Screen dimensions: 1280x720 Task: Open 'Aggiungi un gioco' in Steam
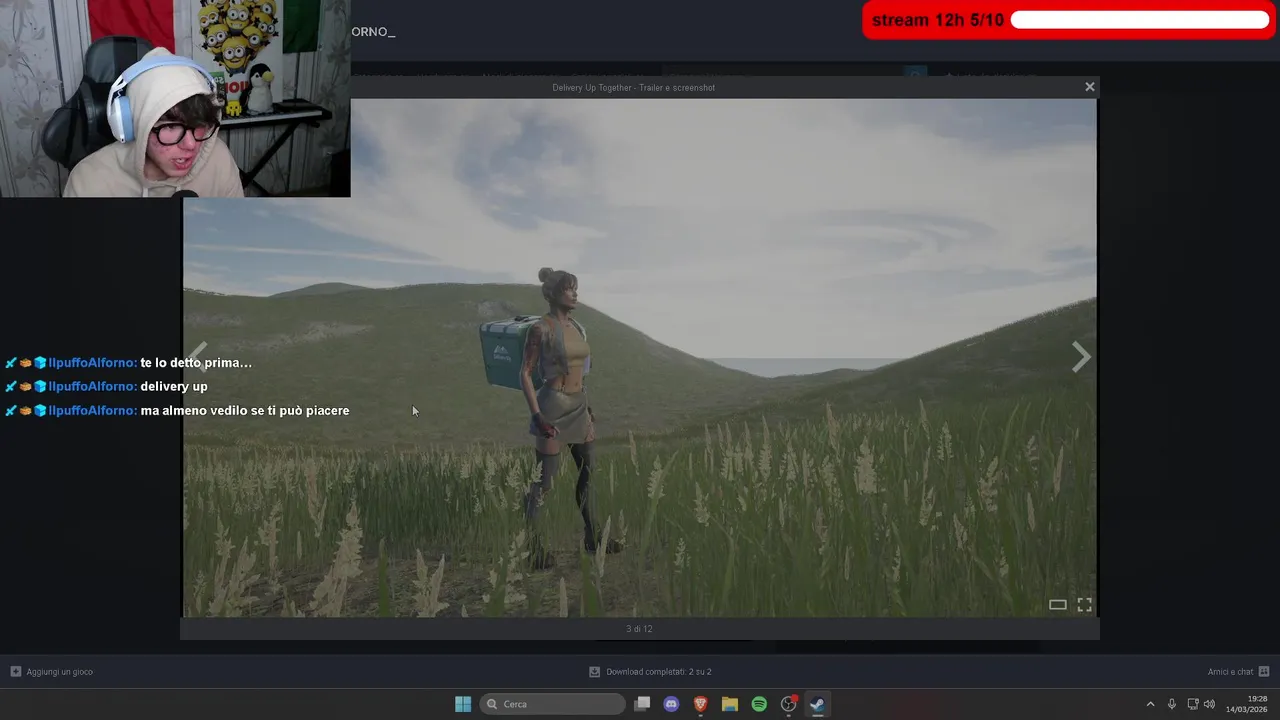point(59,672)
